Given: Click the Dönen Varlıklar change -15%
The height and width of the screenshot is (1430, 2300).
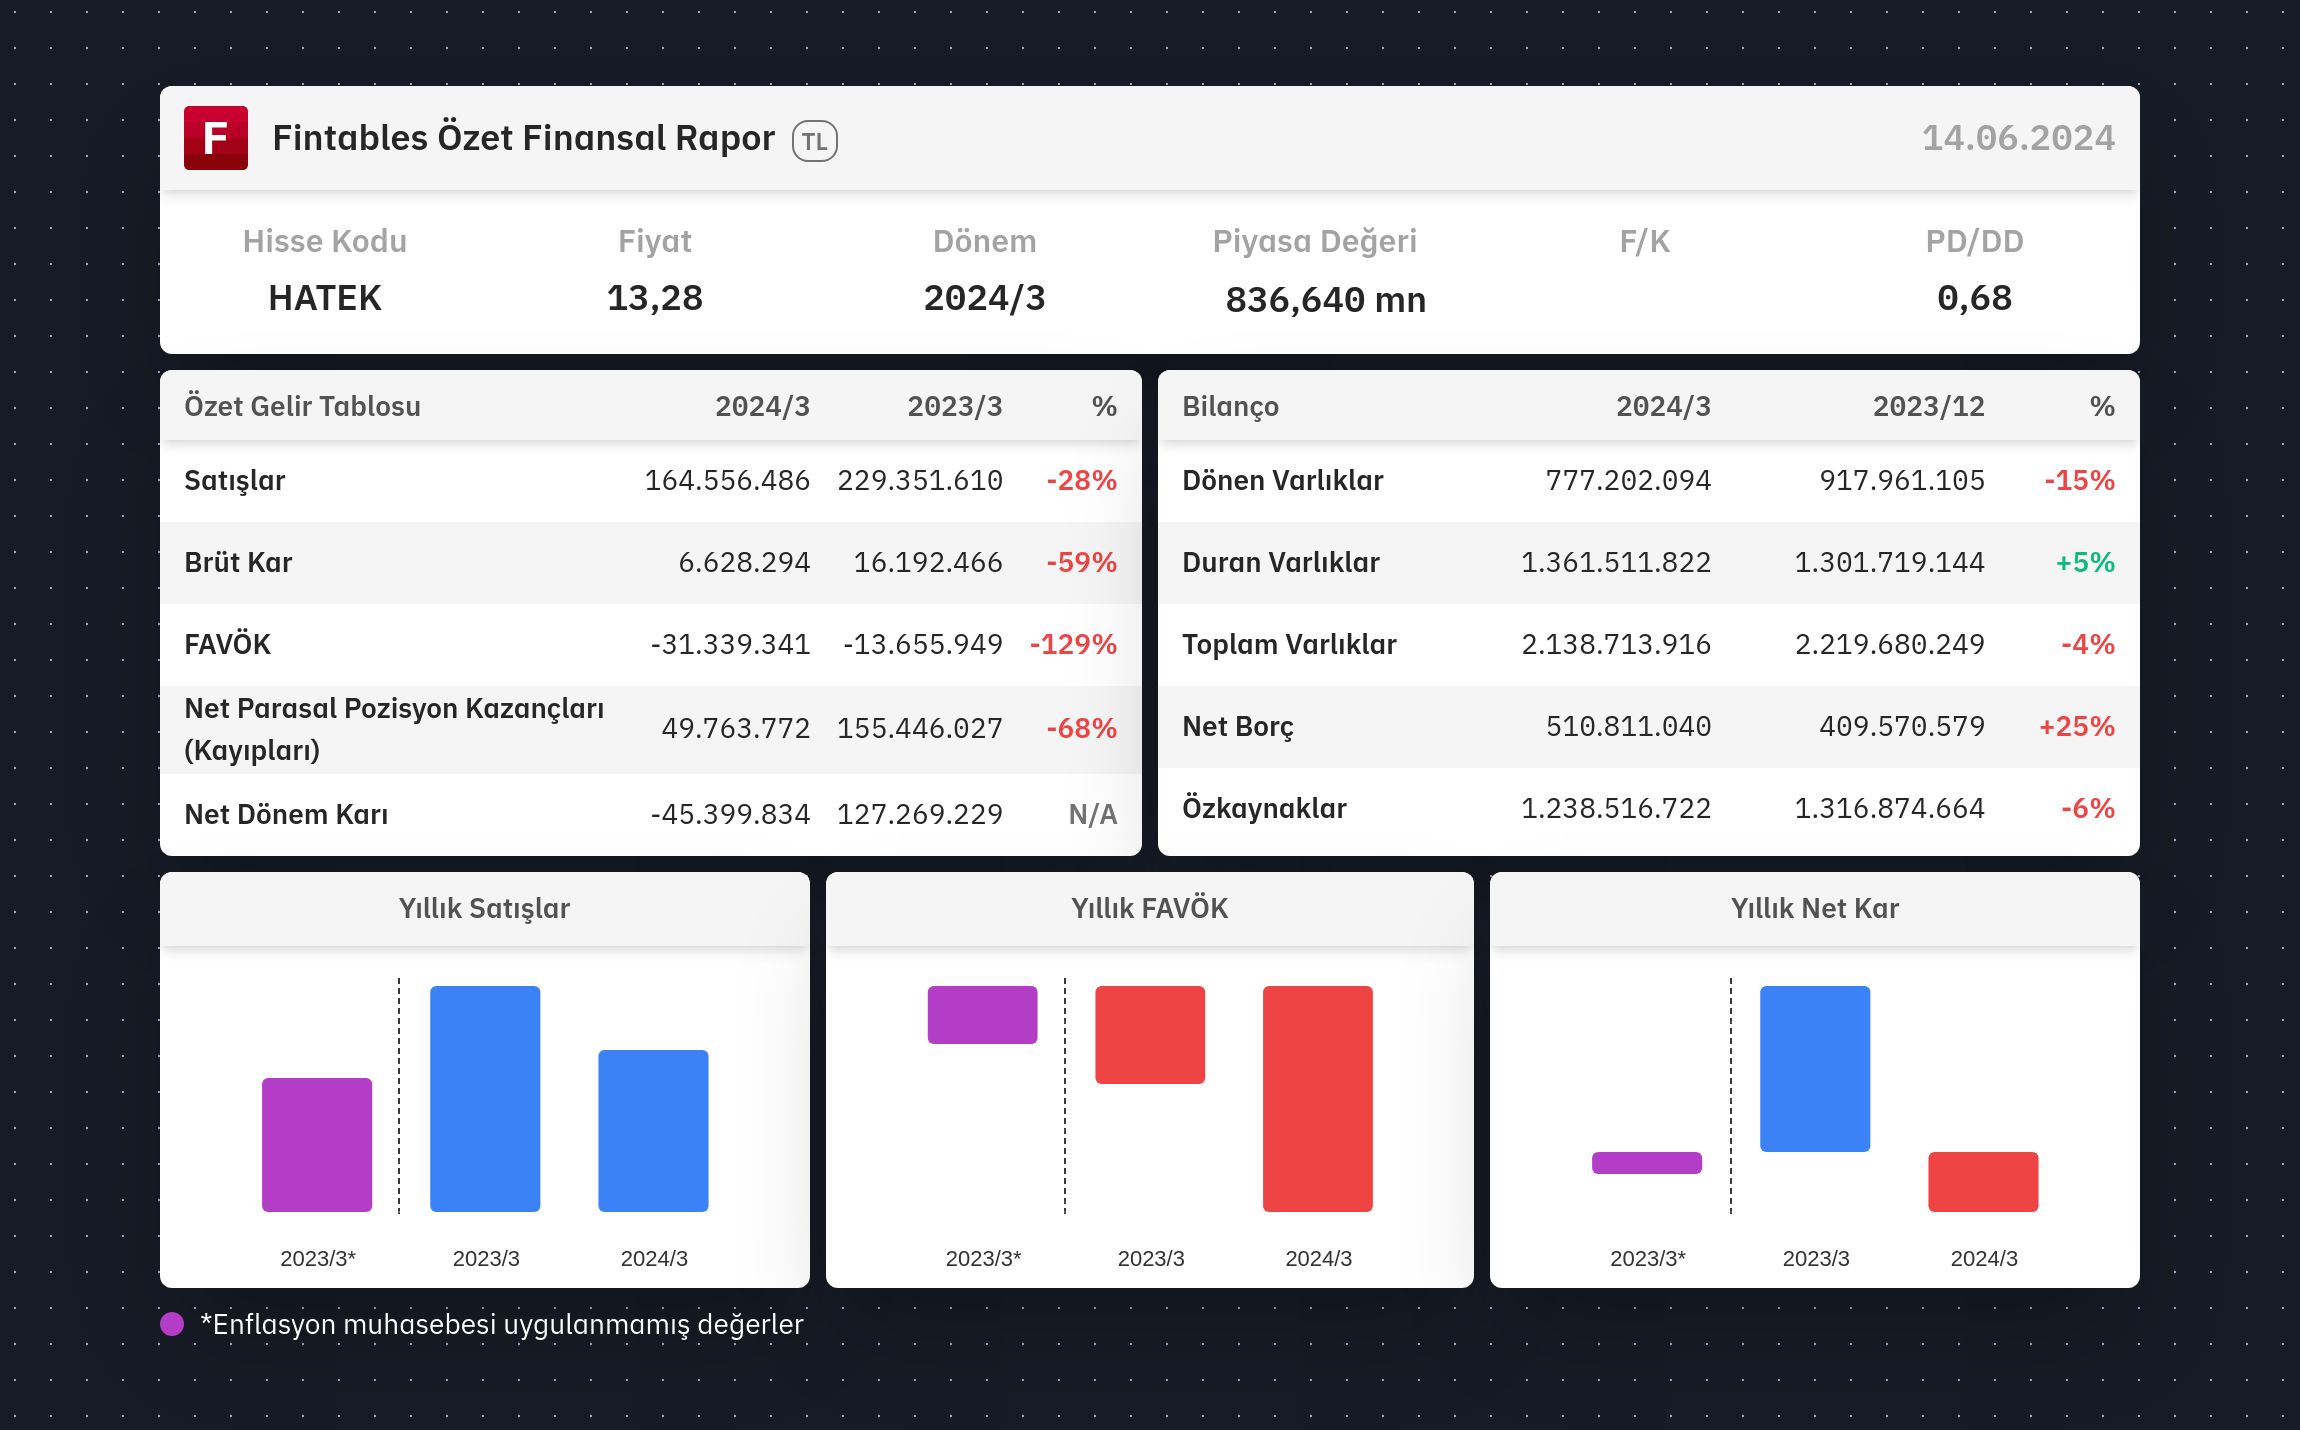Looking at the screenshot, I should click(x=2079, y=480).
